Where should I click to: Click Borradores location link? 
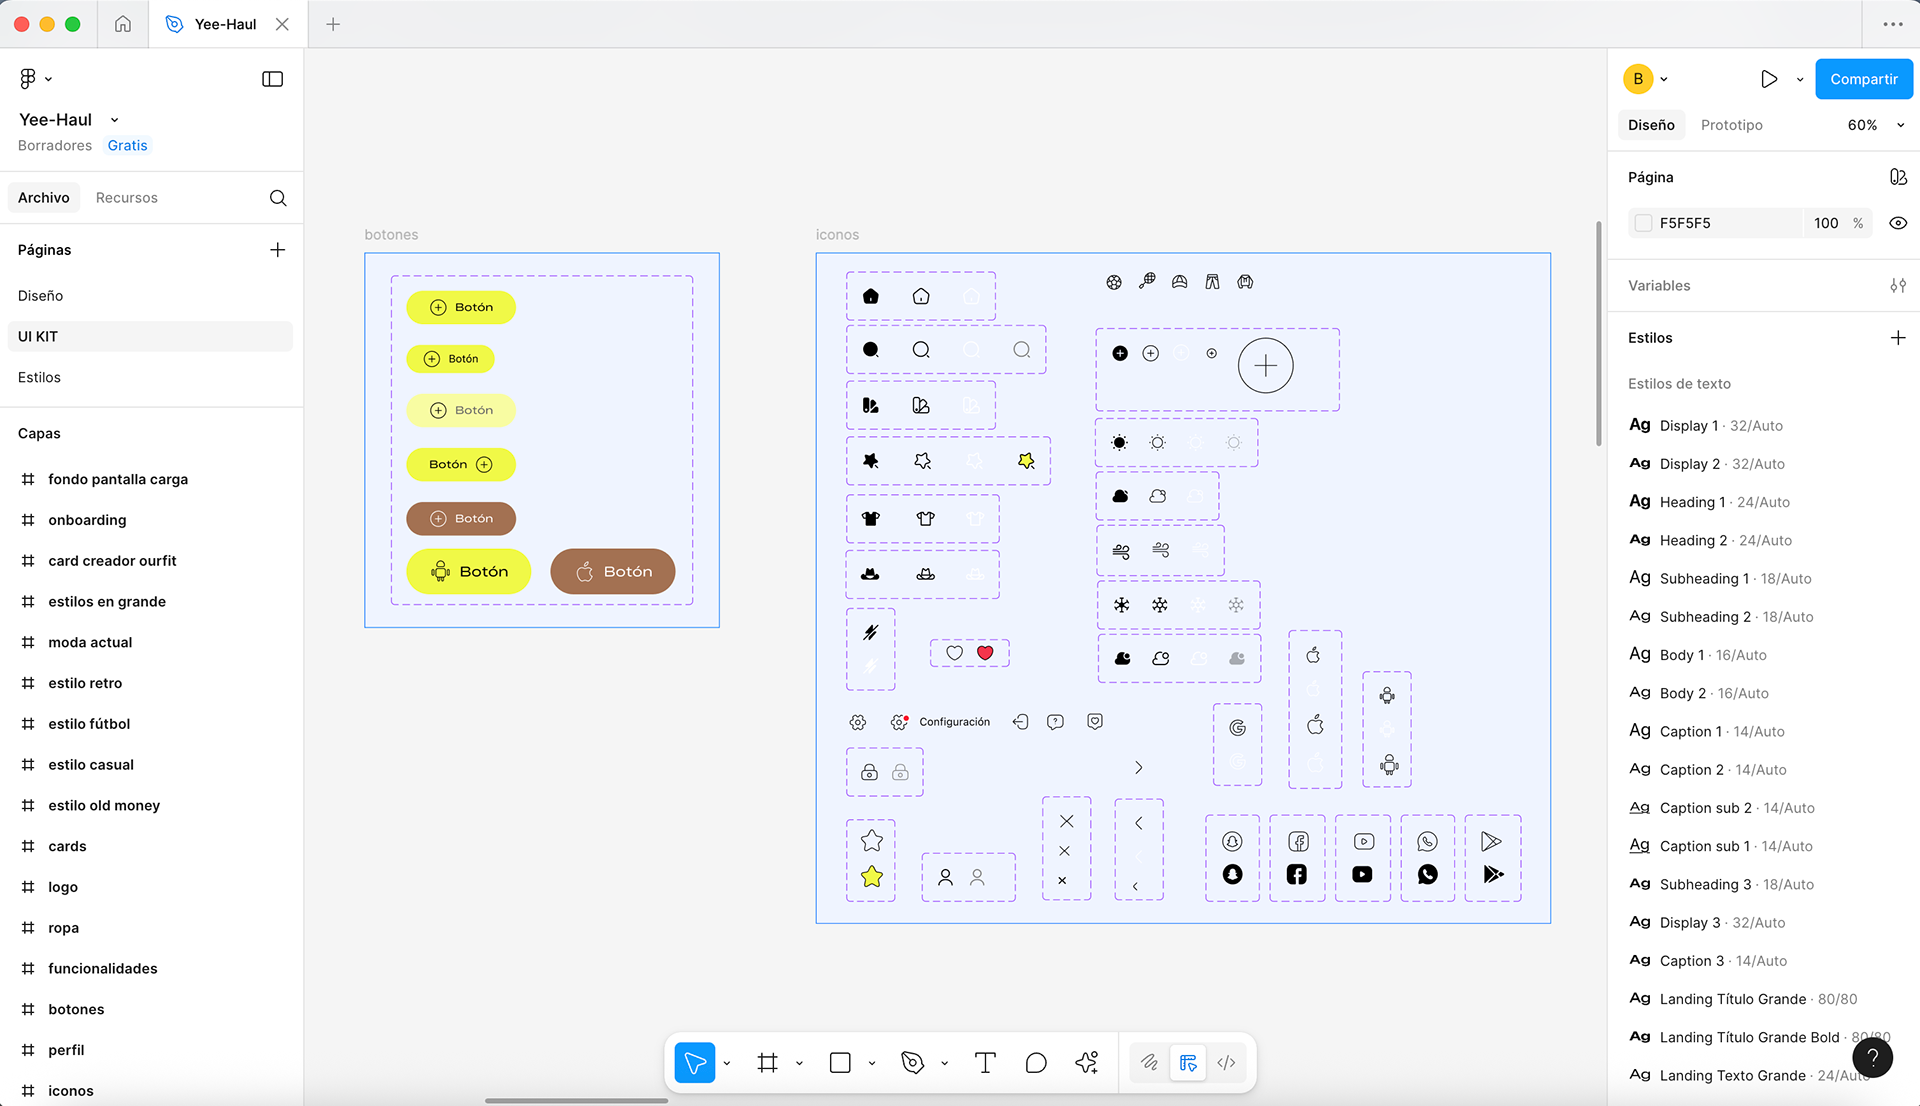(55, 145)
